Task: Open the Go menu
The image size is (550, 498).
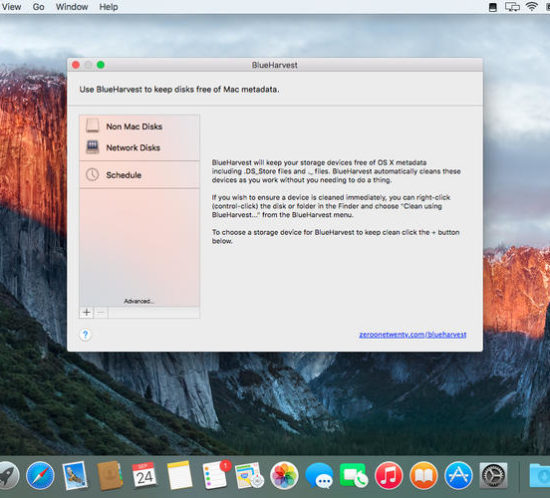Action: click(38, 7)
